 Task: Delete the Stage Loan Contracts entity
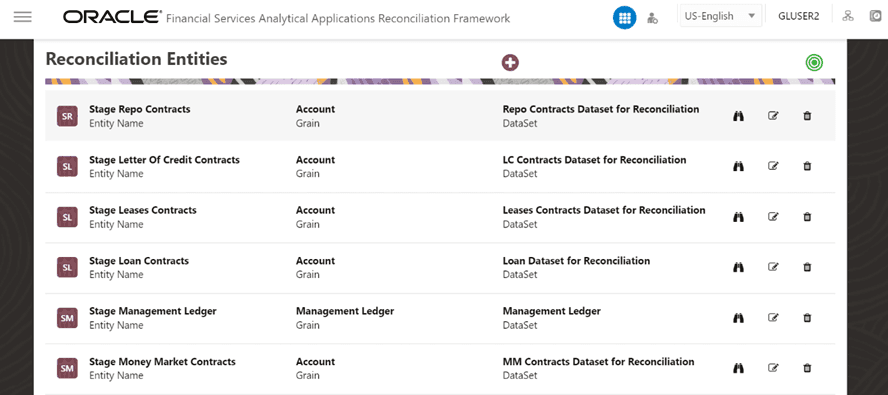(808, 267)
